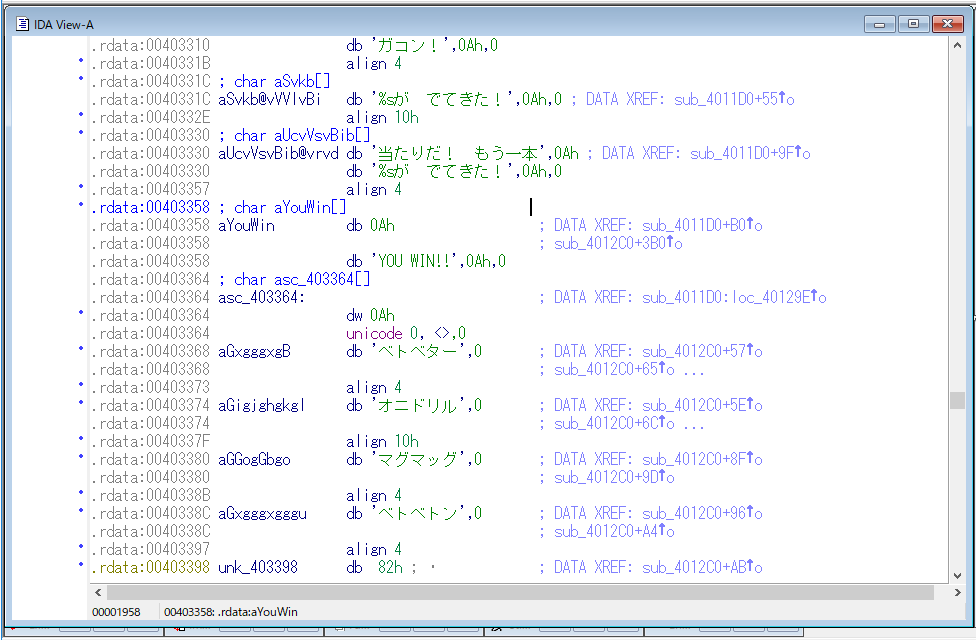Viewport: 976px width, 640px height.
Task: Select the asc_403364: label
Action: pos(261,297)
